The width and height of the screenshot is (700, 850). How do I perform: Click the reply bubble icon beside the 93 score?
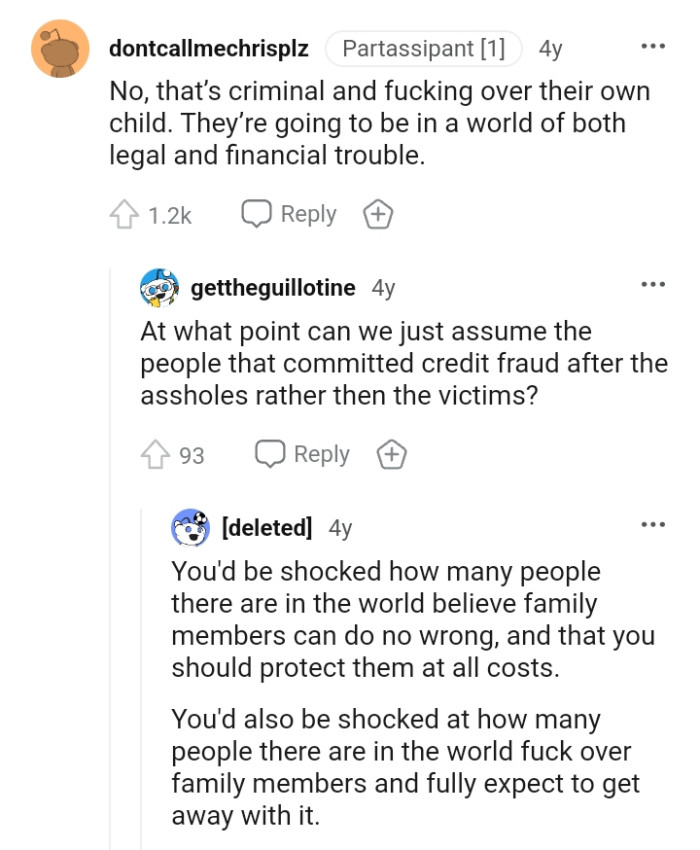(x=270, y=454)
